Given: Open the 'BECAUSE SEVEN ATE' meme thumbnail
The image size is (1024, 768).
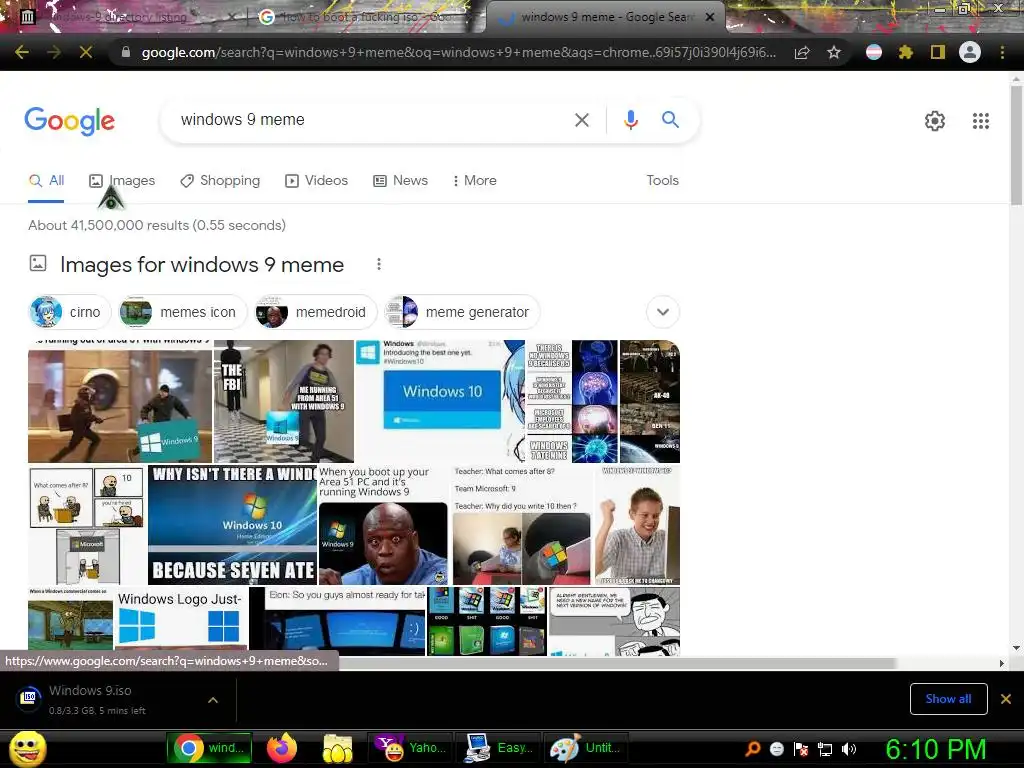Looking at the screenshot, I should (232, 524).
